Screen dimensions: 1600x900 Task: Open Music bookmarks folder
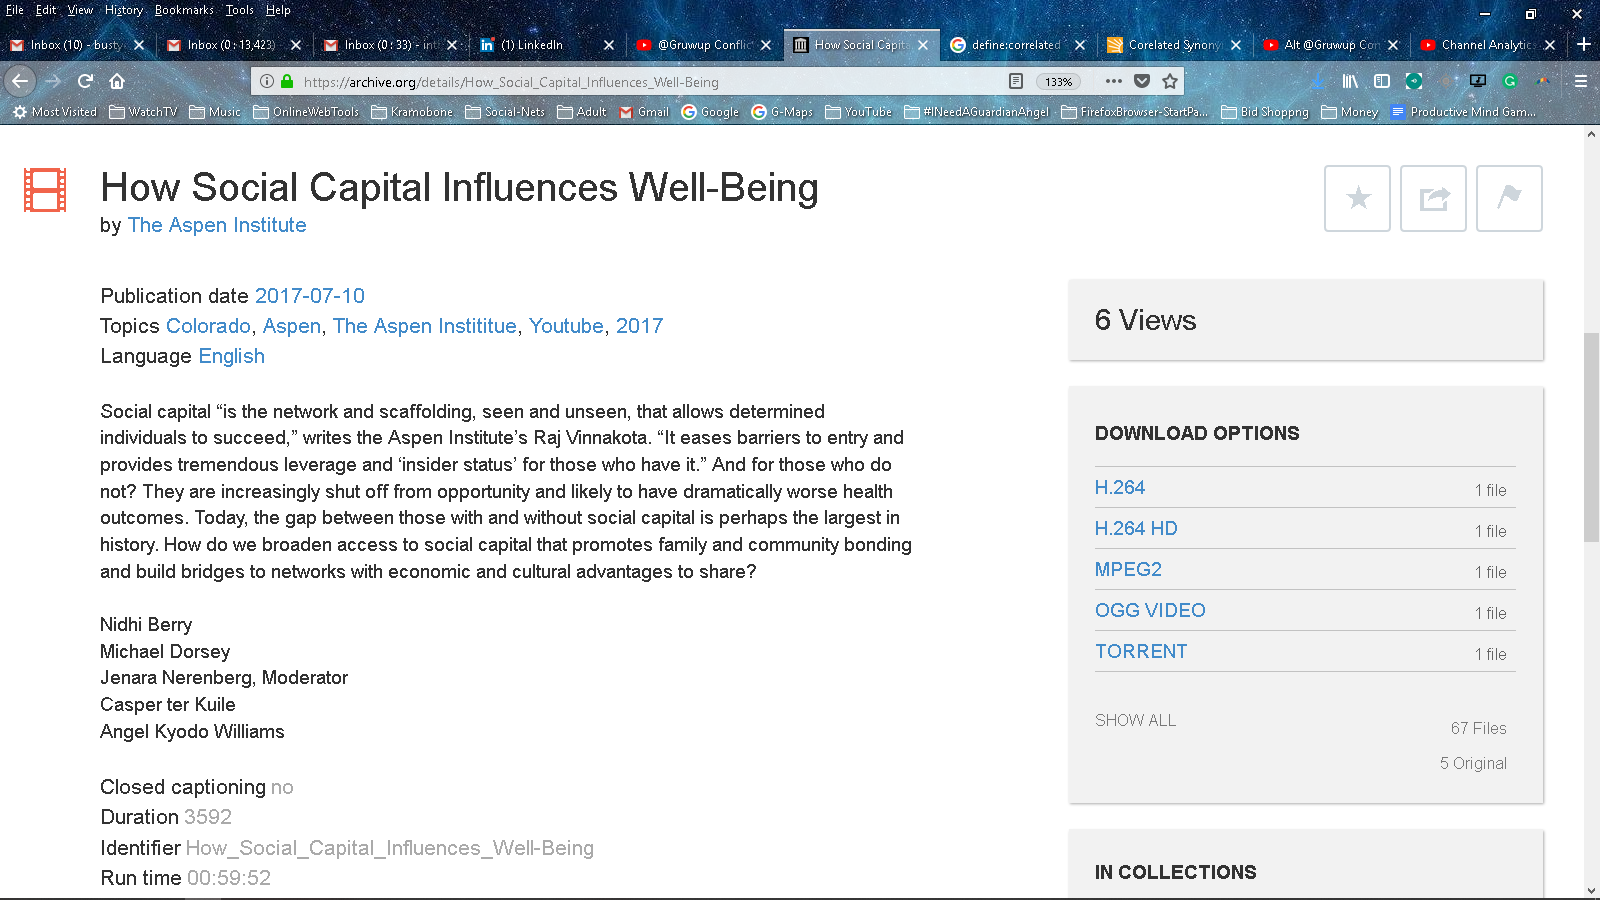pyautogui.click(x=215, y=112)
